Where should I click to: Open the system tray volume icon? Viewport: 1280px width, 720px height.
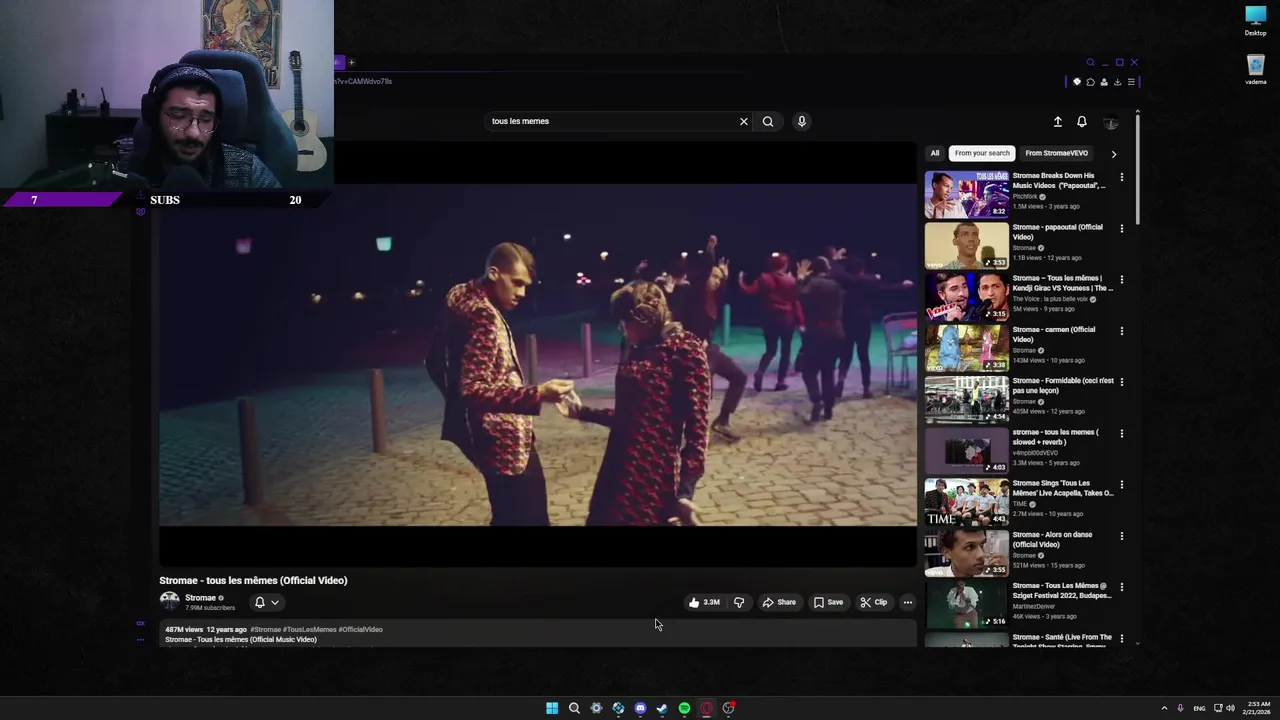click(1230, 708)
